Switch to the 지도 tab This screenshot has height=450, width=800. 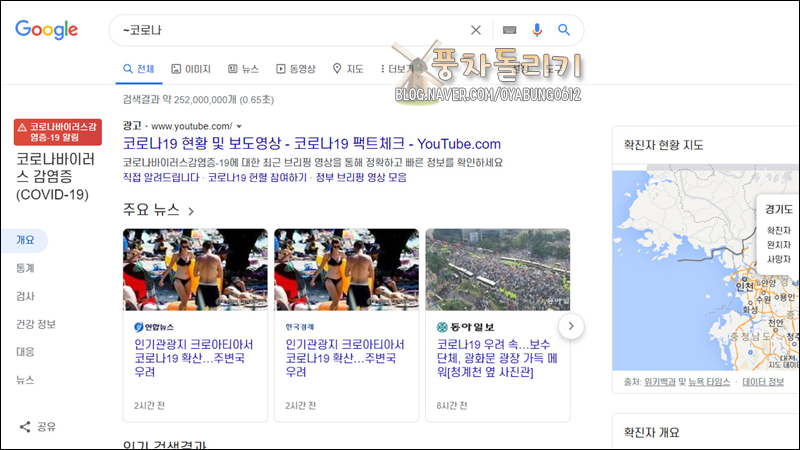coord(348,69)
